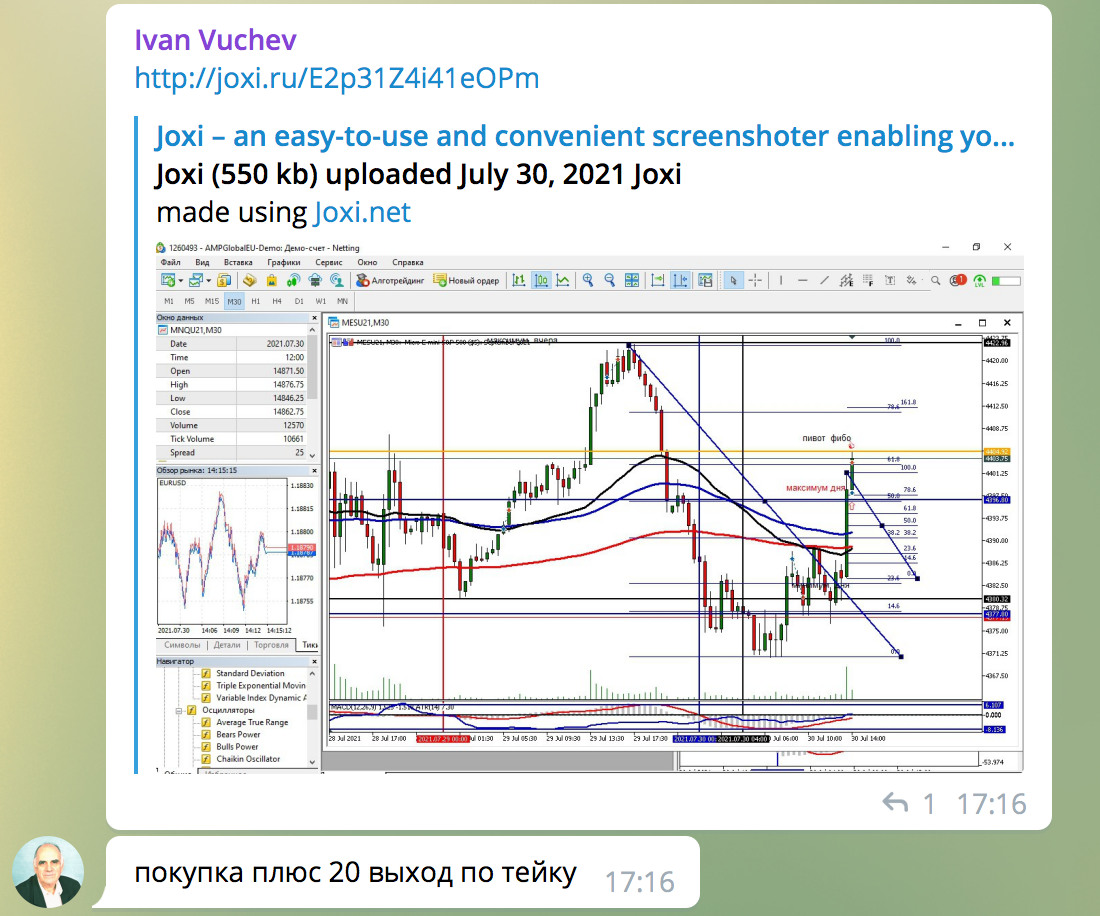The height and width of the screenshot is (916, 1100).
Task: Open dropdown arrow beside the profiles icon
Action: coord(208,281)
